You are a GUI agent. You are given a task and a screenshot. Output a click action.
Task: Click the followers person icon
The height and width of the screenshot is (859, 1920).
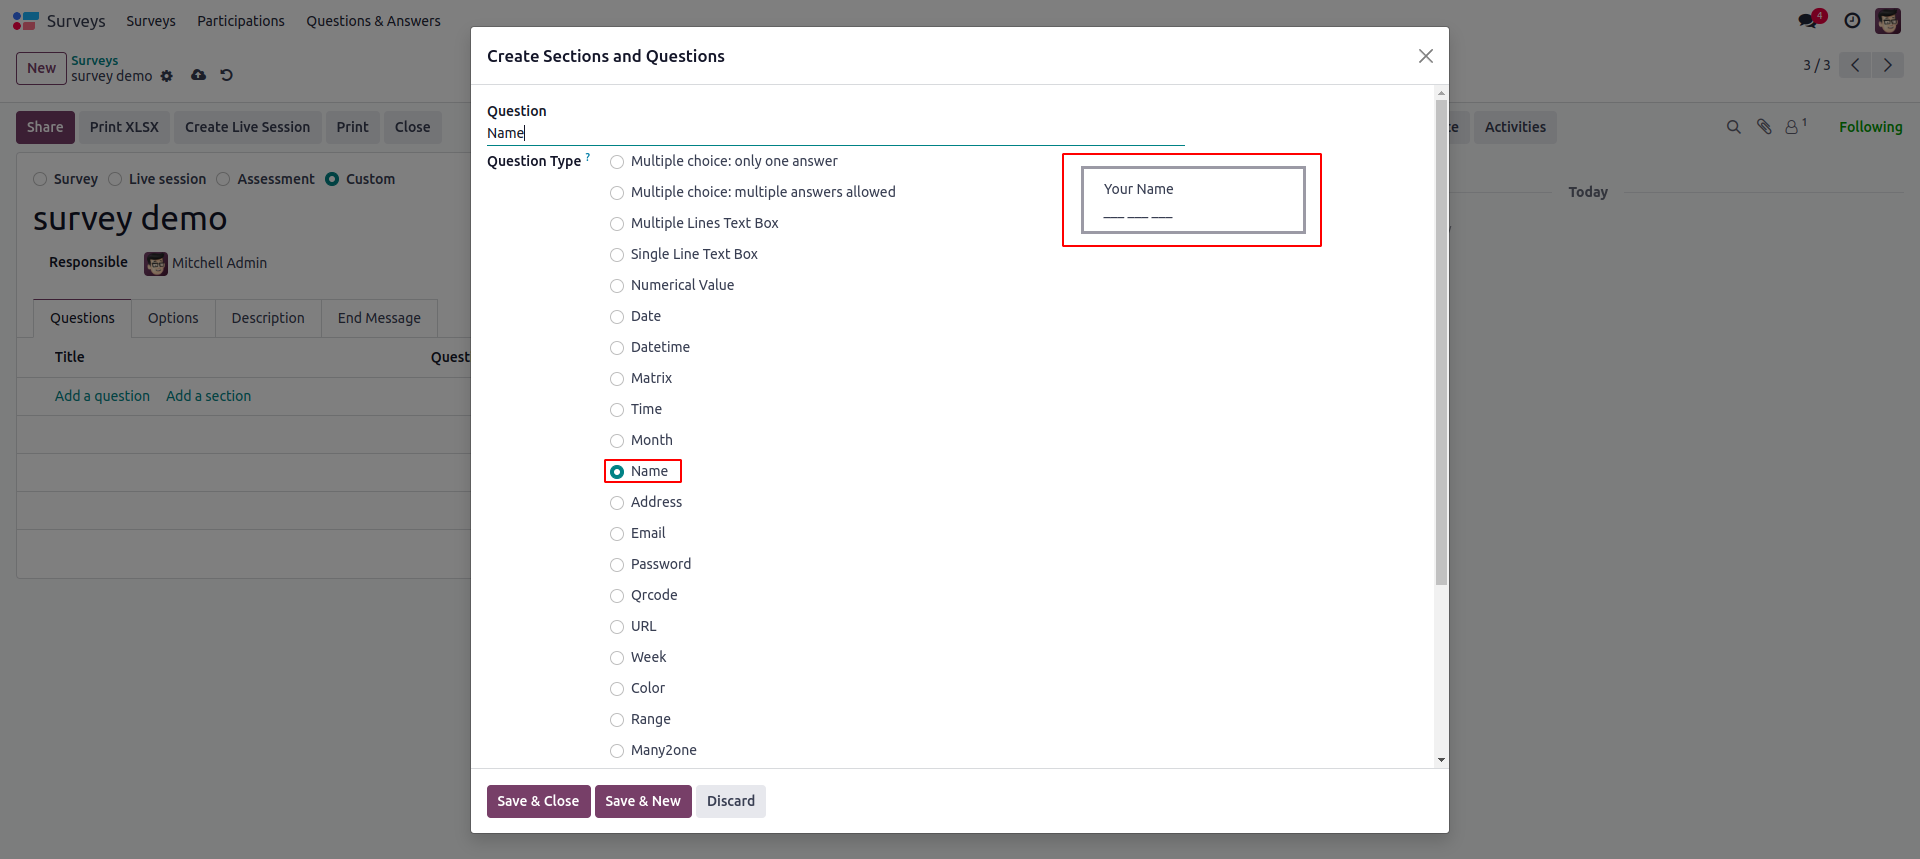click(x=1793, y=127)
